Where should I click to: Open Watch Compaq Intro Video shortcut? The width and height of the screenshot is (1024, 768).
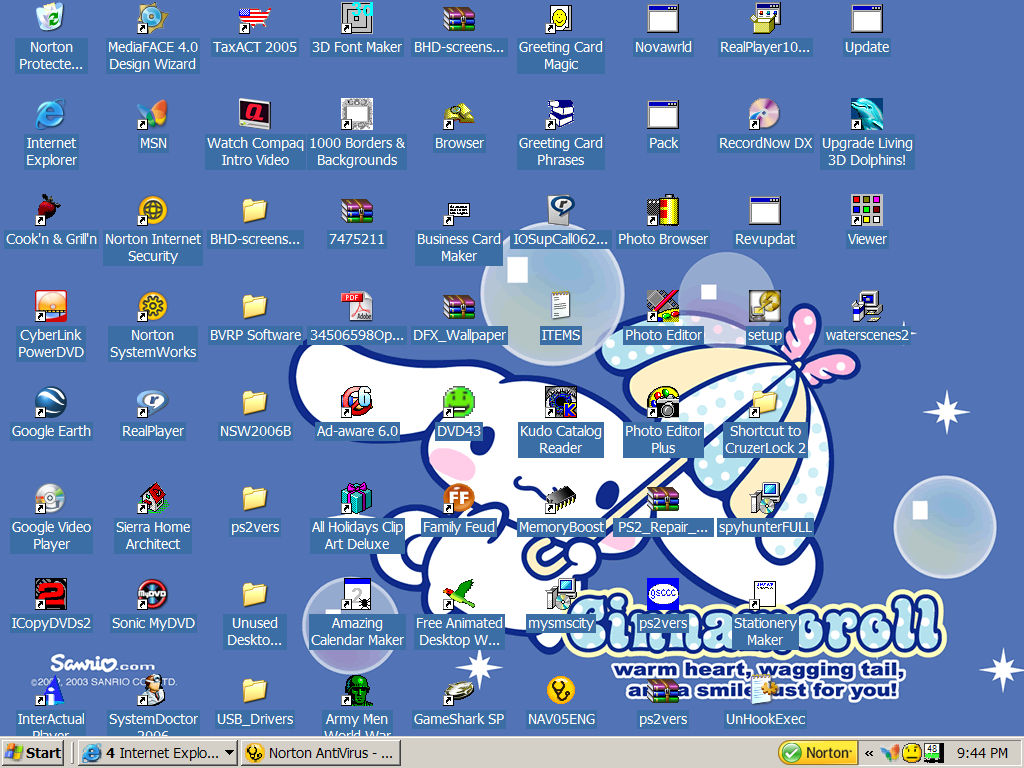click(255, 114)
